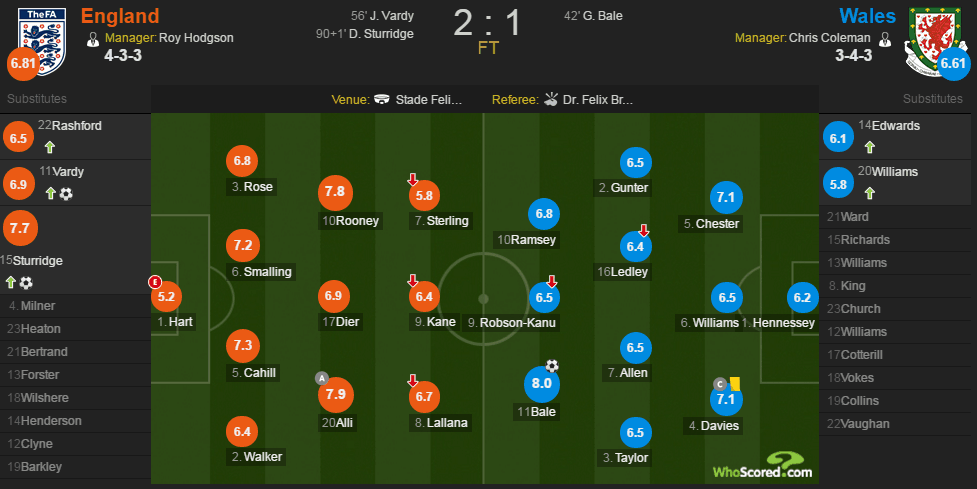The image size is (977, 489).
Task: Click Sterling's red substituted-off arrow
Action: click(412, 180)
